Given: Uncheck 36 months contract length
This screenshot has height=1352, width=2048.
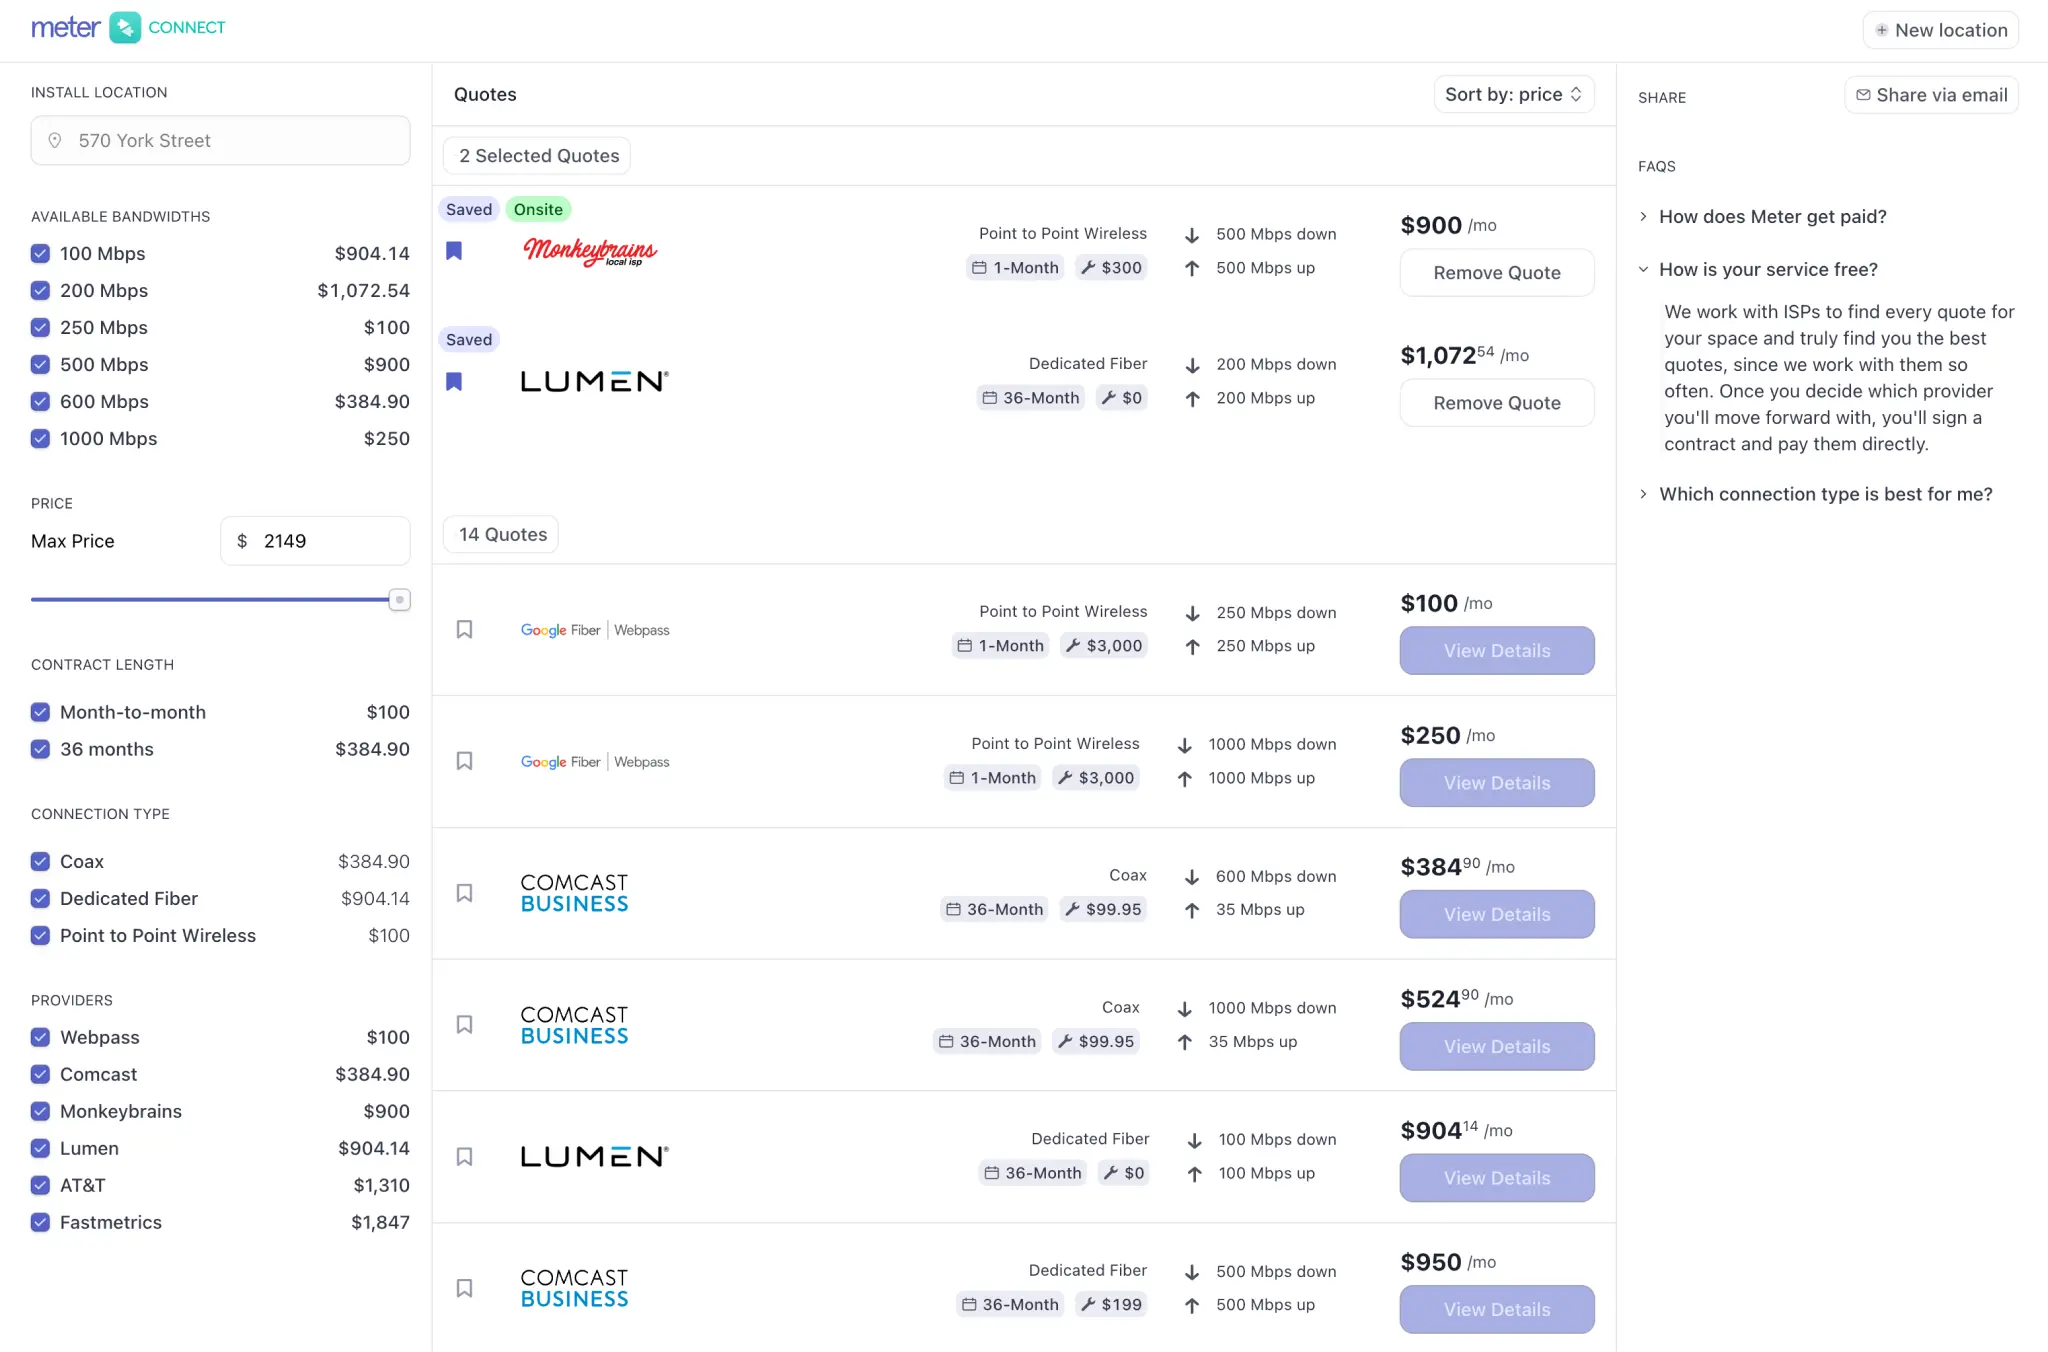Looking at the screenshot, I should [x=40, y=749].
